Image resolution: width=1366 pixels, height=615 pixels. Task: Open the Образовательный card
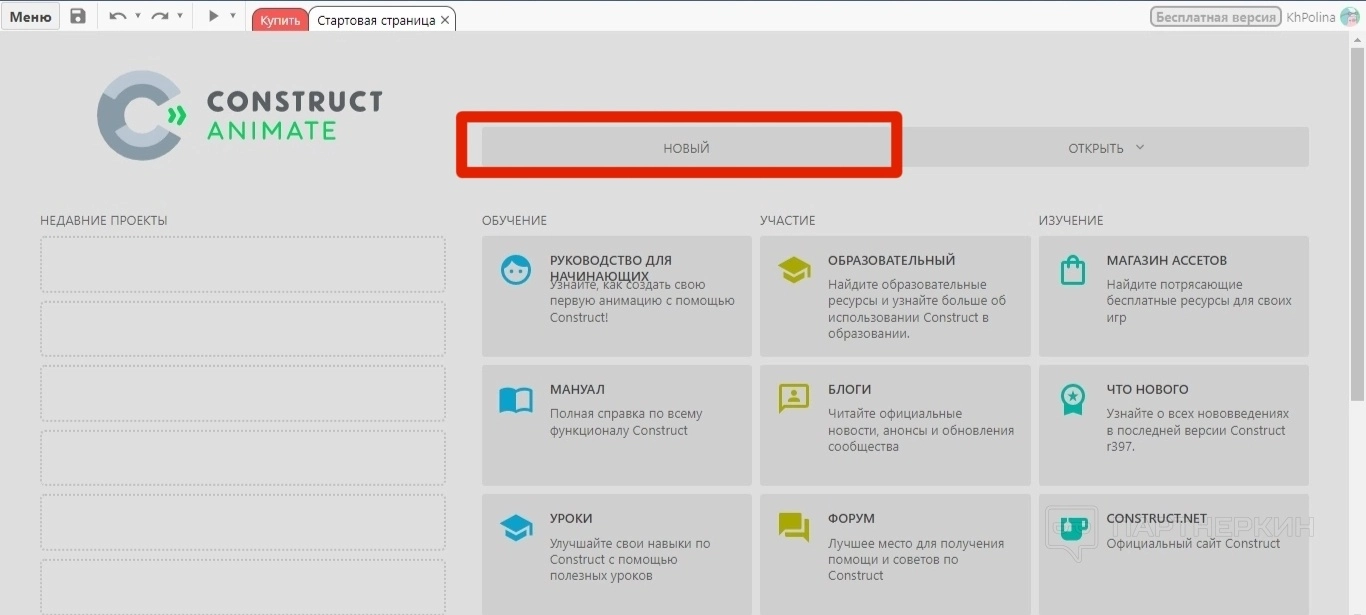pyautogui.click(x=895, y=296)
